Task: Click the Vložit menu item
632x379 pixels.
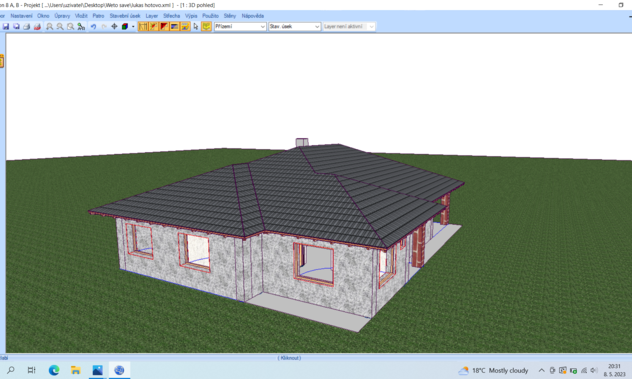Action: click(81, 16)
